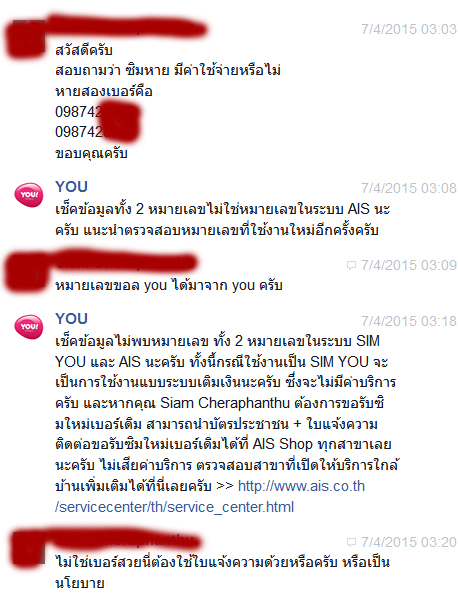Open the YOU sender name above the 03:18 reply
The width and height of the screenshot is (458, 602).
coord(71,319)
